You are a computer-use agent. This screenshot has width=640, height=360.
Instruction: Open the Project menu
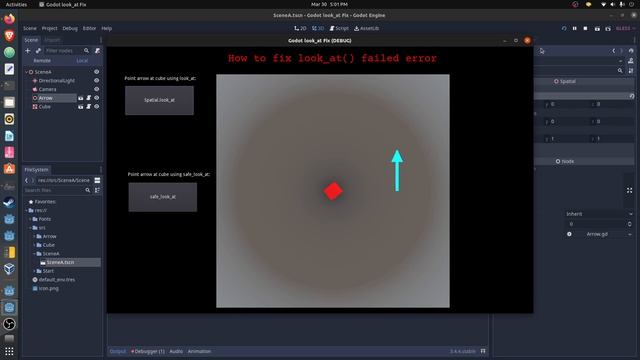click(x=49, y=29)
